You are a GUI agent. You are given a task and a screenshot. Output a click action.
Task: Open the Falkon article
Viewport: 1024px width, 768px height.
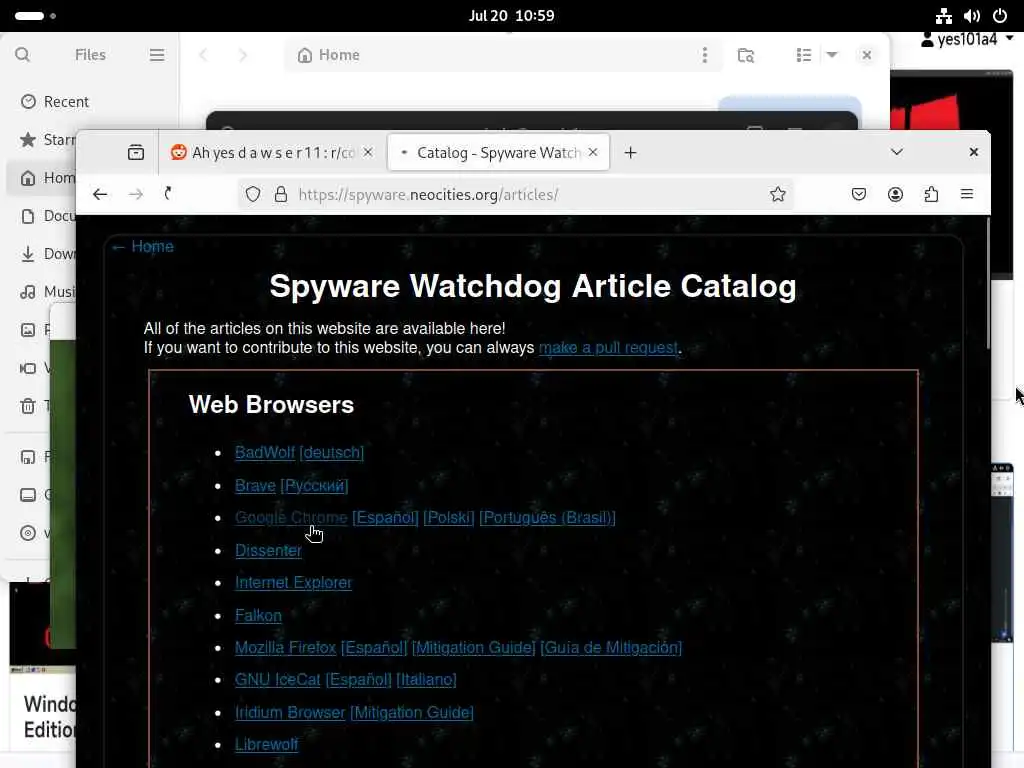click(x=258, y=615)
